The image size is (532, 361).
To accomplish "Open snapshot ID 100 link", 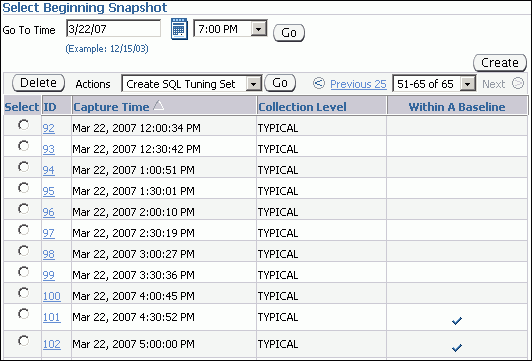I will (52, 296).
